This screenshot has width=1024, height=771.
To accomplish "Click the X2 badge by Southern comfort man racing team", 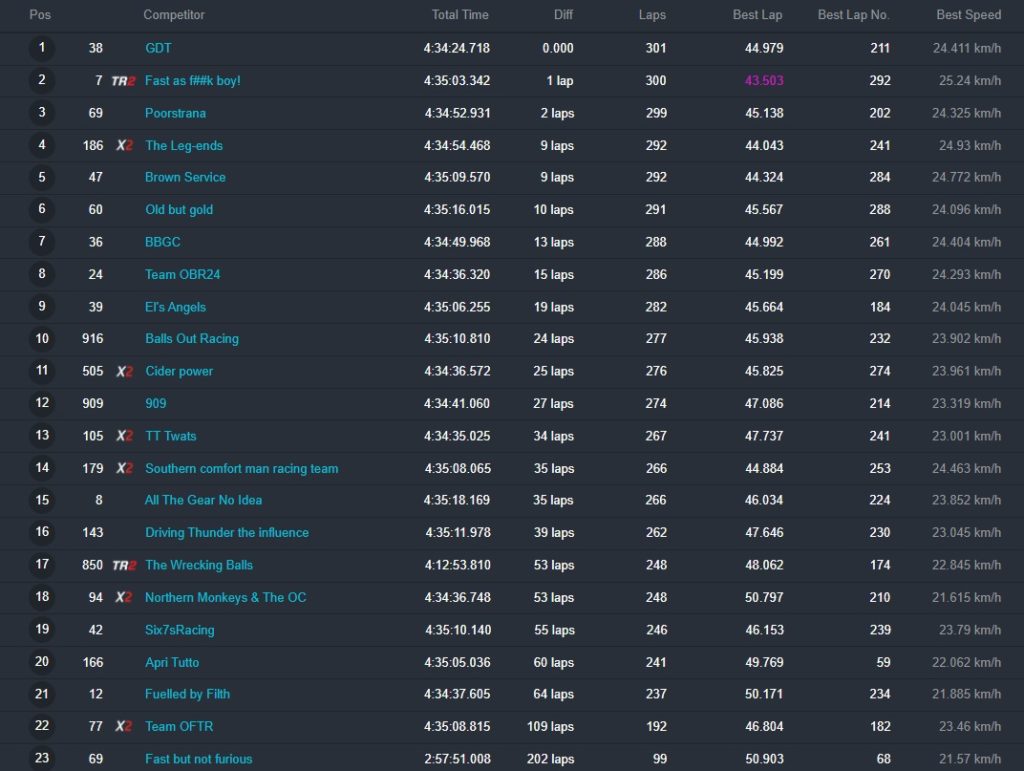I will pos(124,469).
